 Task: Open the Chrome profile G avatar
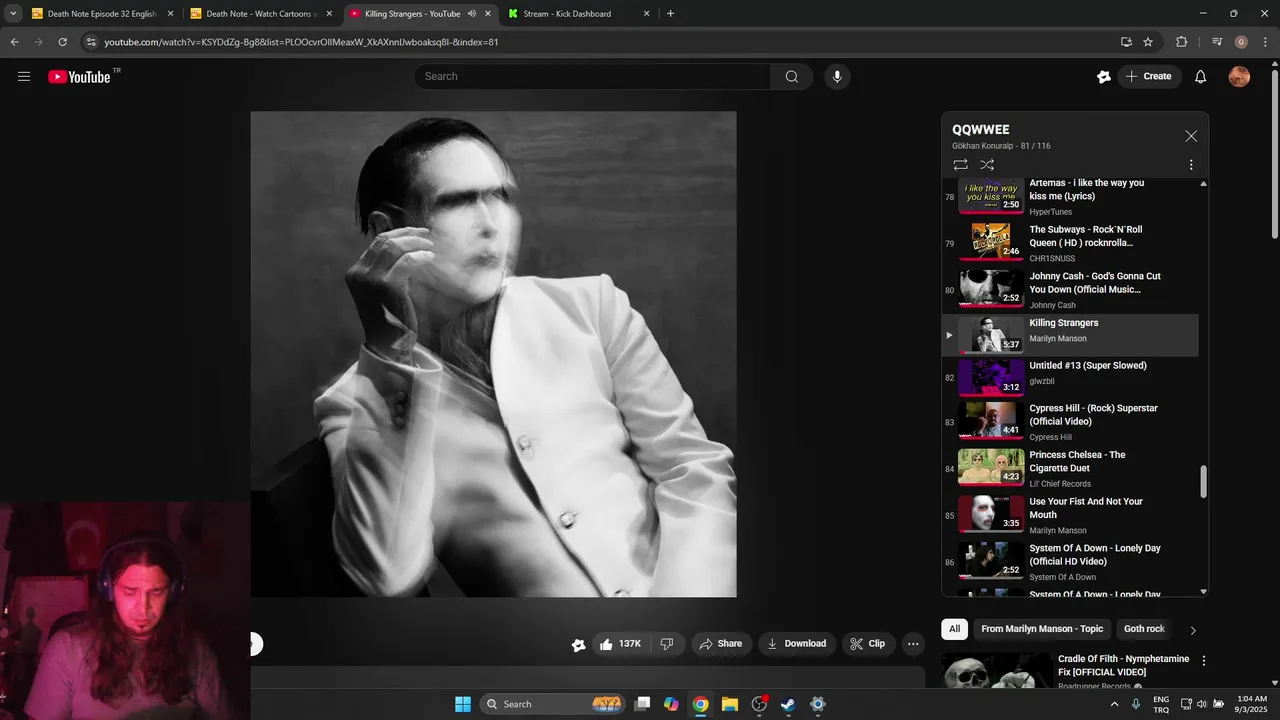(x=1241, y=42)
